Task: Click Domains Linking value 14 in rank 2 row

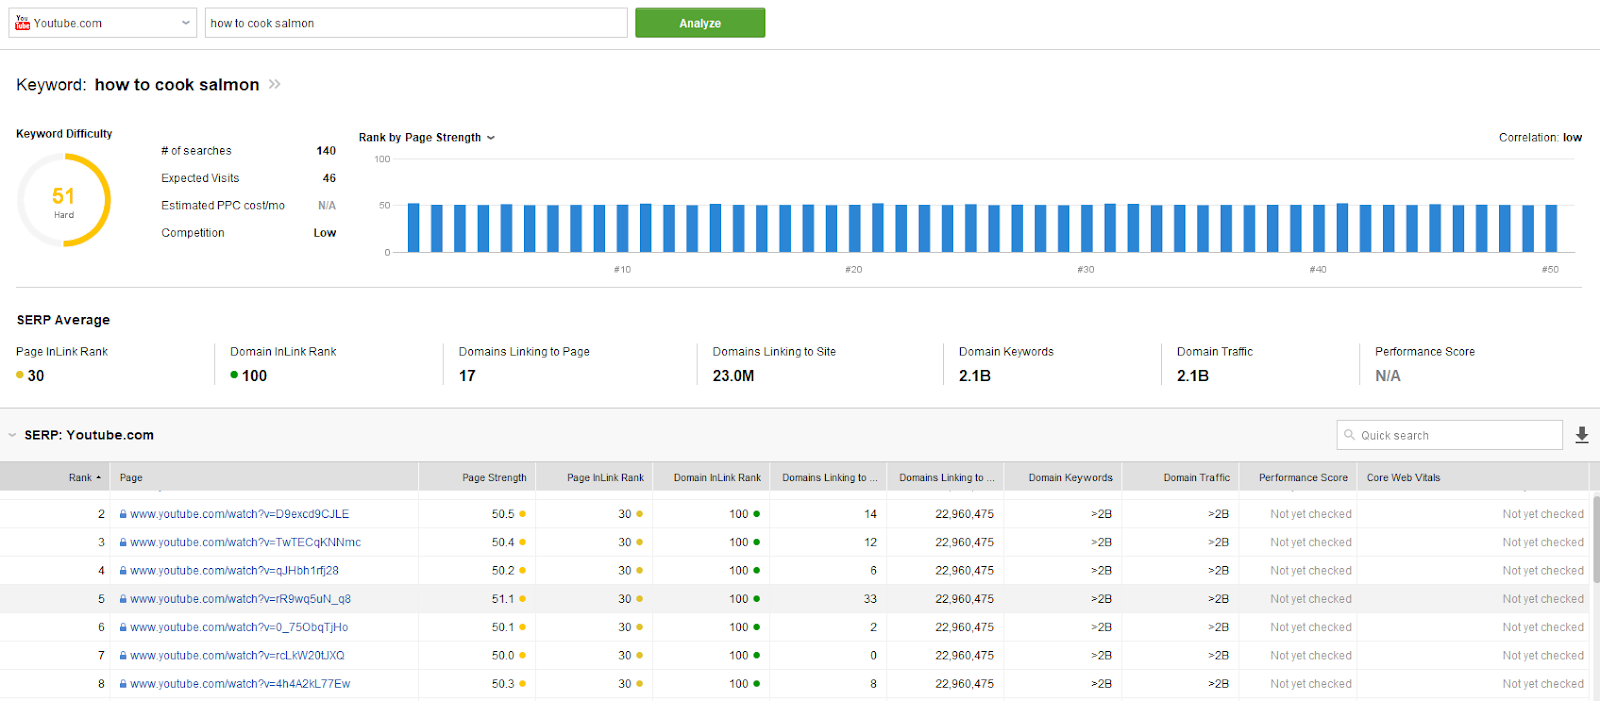Action: [870, 514]
